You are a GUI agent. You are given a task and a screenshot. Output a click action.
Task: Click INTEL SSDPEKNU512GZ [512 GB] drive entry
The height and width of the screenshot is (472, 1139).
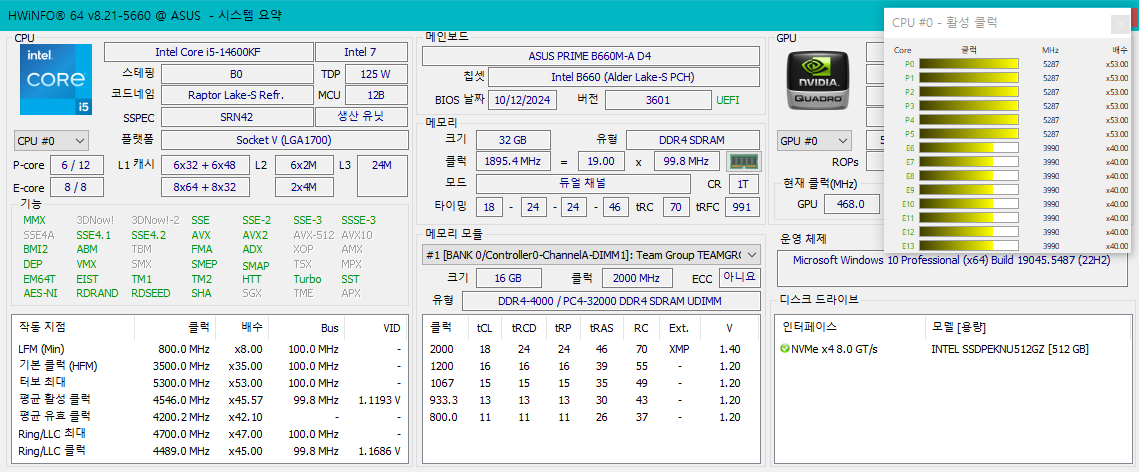[1010, 349]
